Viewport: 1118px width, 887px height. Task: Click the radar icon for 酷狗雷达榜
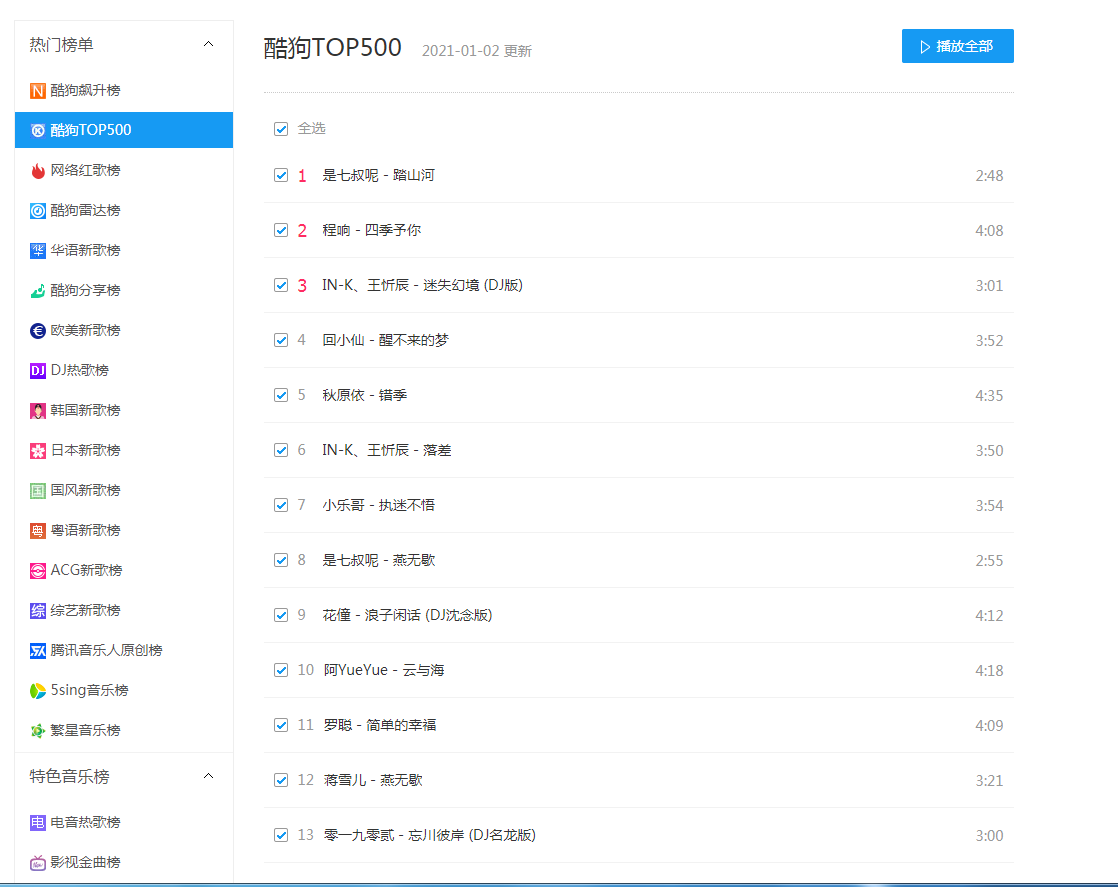(38, 210)
